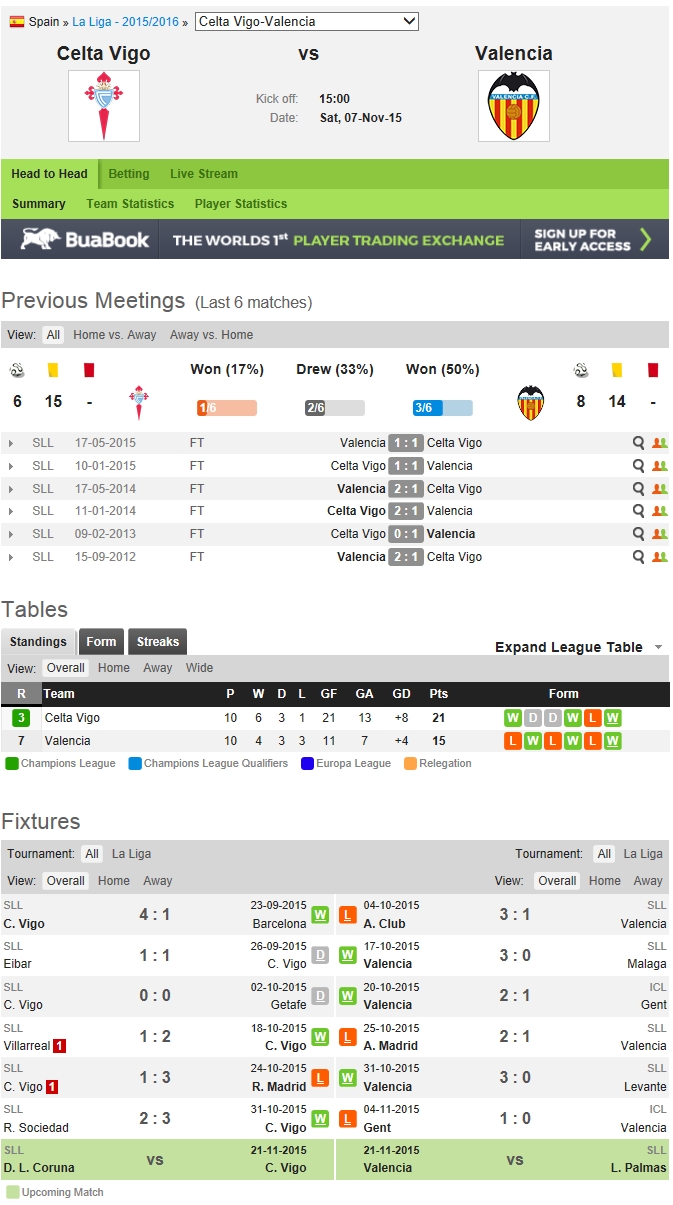
Task: Open the Betting tab
Action: tap(129, 174)
